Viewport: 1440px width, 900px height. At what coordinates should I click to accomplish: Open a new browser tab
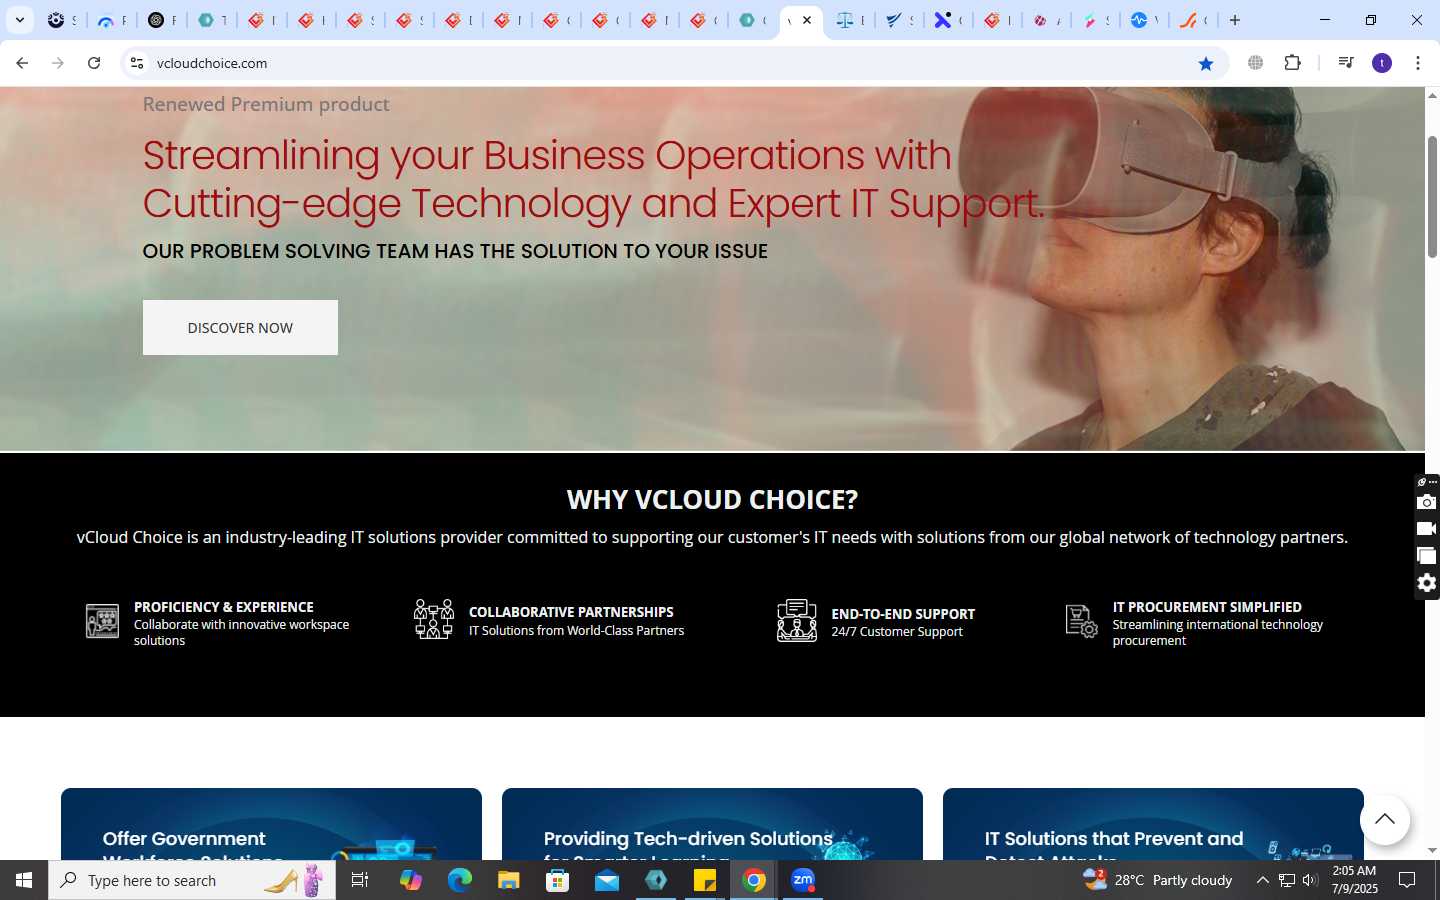point(1235,20)
